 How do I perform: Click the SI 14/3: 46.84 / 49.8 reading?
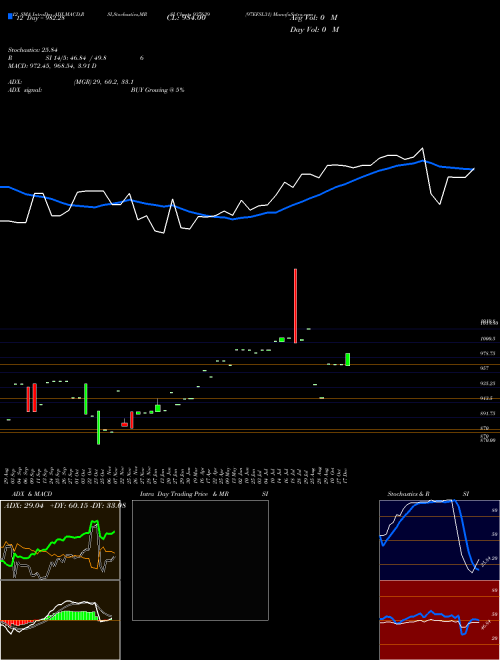pyautogui.click(x=77, y=58)
